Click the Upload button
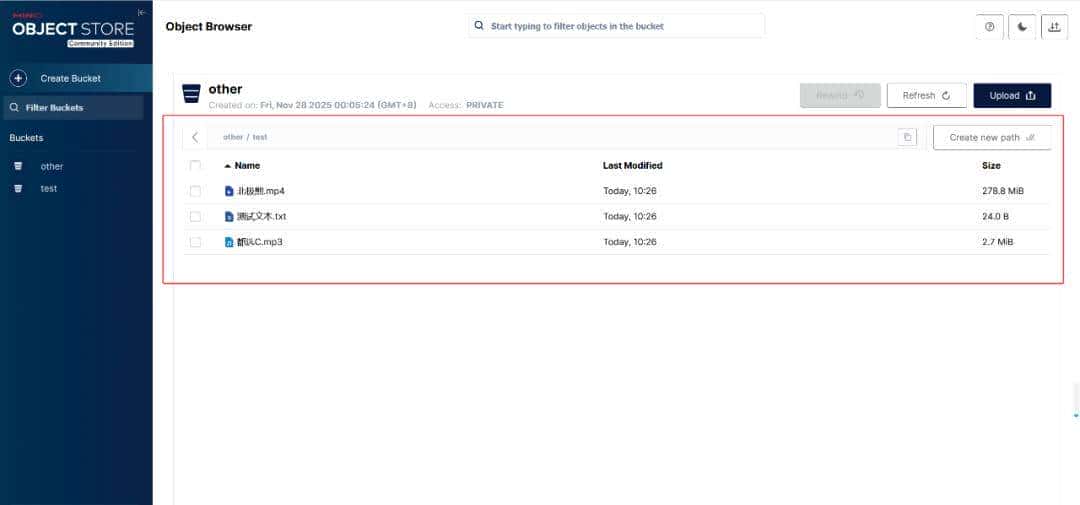1080x505 pixels. coord(1012,96)
